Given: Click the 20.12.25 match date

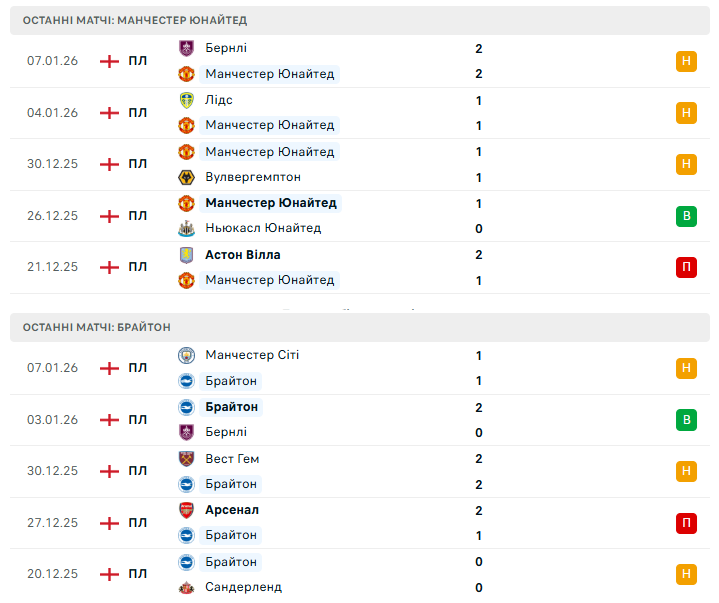Looking at the screenshot, I should coord(52,574).
